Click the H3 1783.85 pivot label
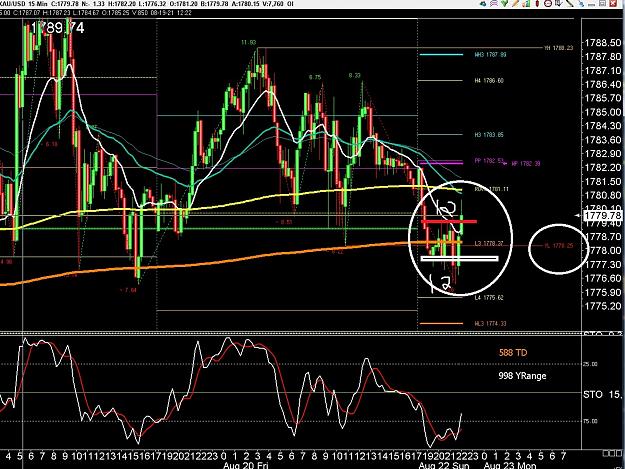 pos(489,135)
